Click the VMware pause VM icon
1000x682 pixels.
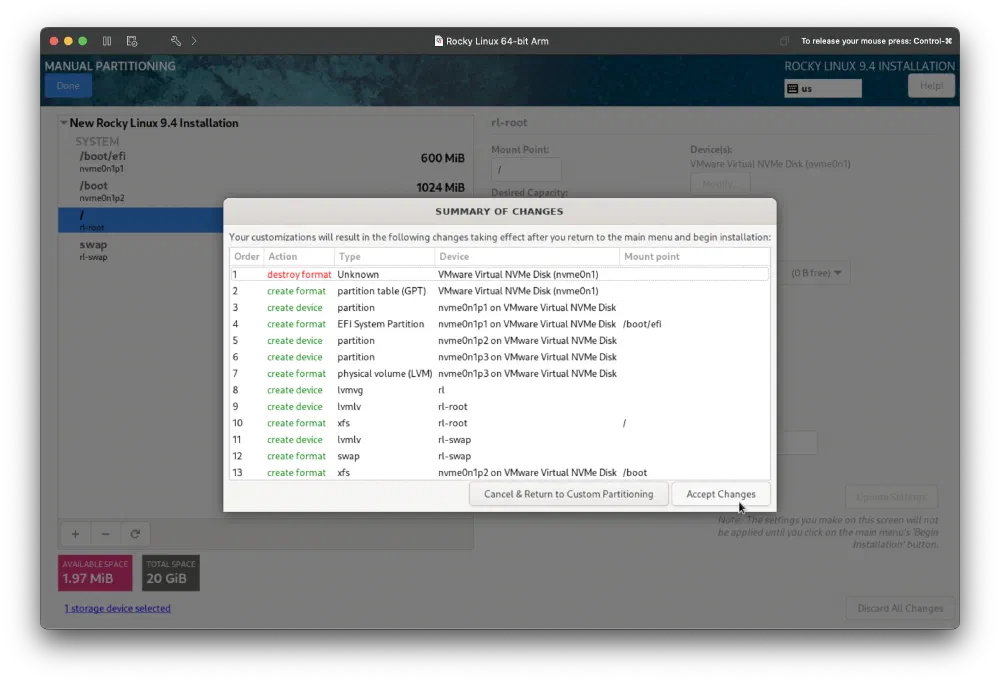pos(107,41)
